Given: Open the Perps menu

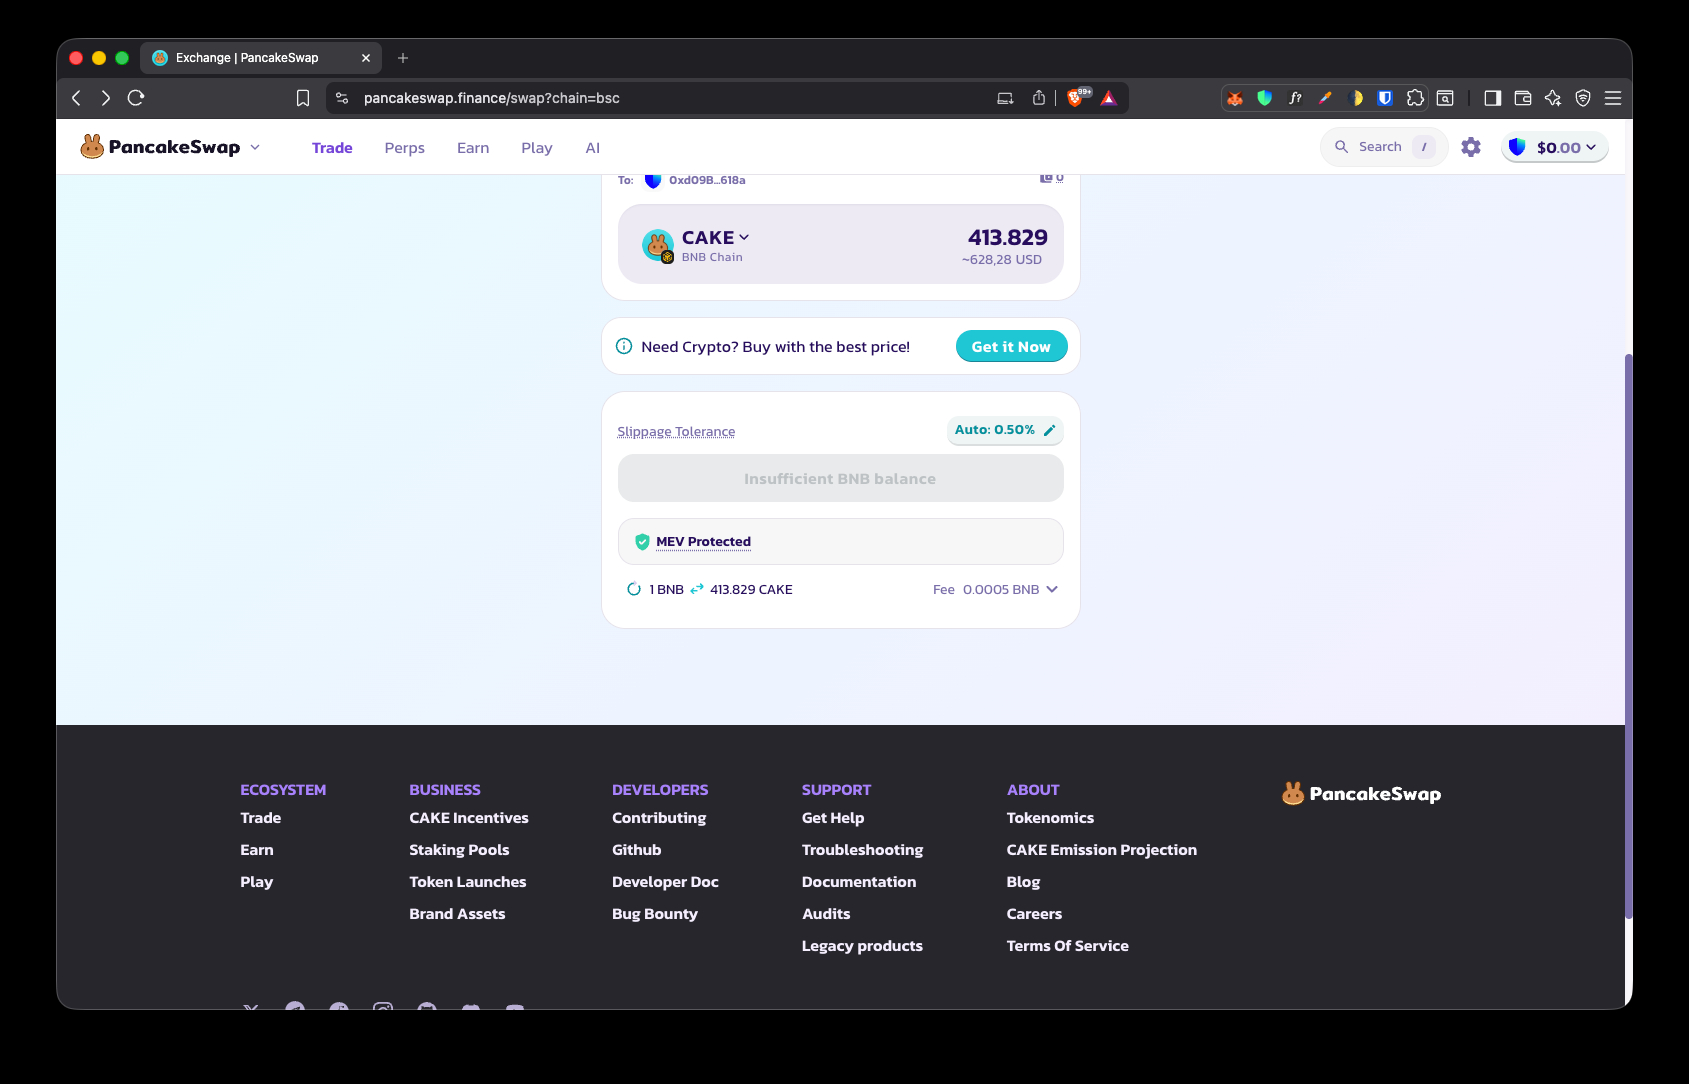Looking at the screenshot, I should click(x=405, y=148).
